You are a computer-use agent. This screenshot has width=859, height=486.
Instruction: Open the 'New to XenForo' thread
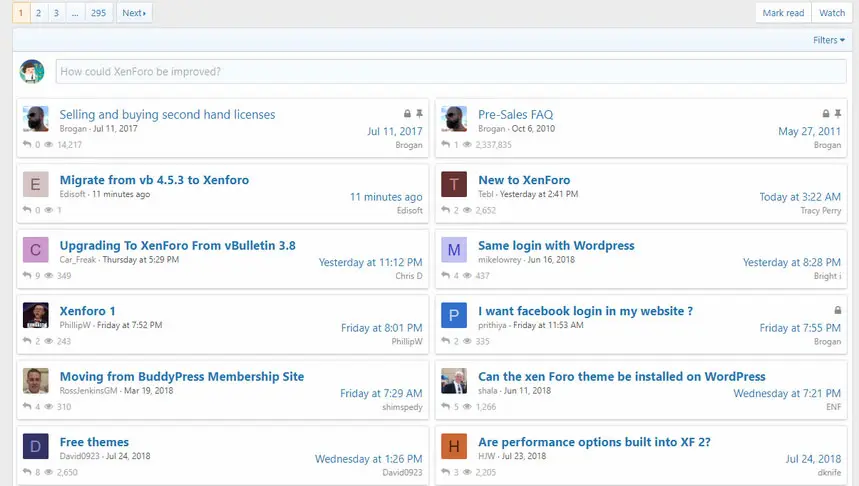pyautogui.click(x=524, y=180)
